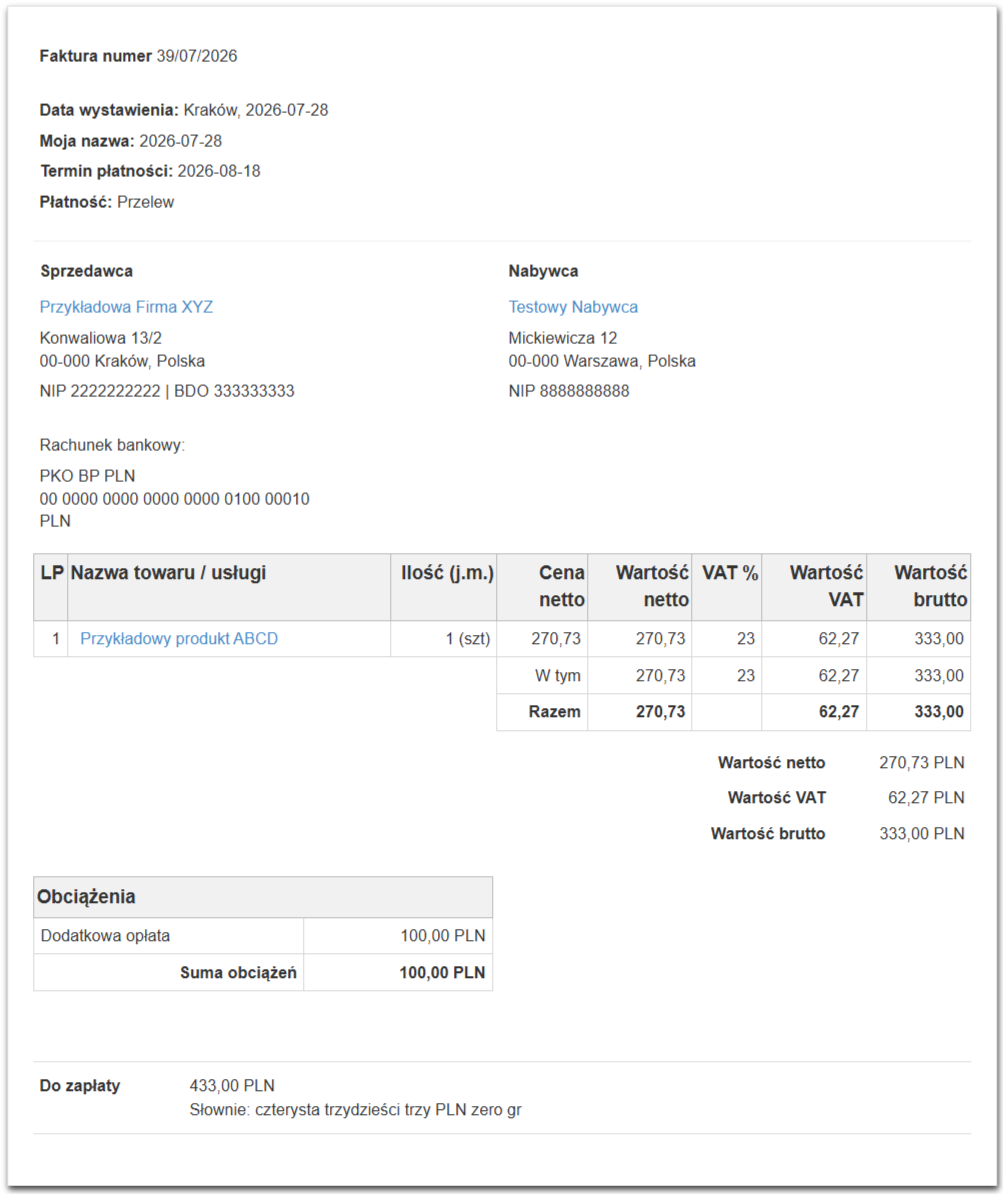The image size is (1003, 1194).
Task: Click the seller address Konwaliowa 13/2
Action: [x=101, y=338]
